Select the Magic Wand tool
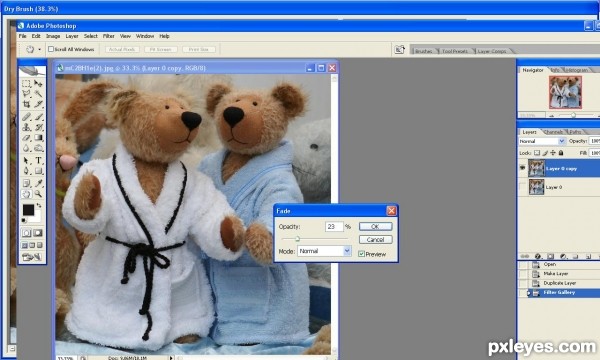Image resolution: width=600 pixels, height=360 pixels. 38,94
